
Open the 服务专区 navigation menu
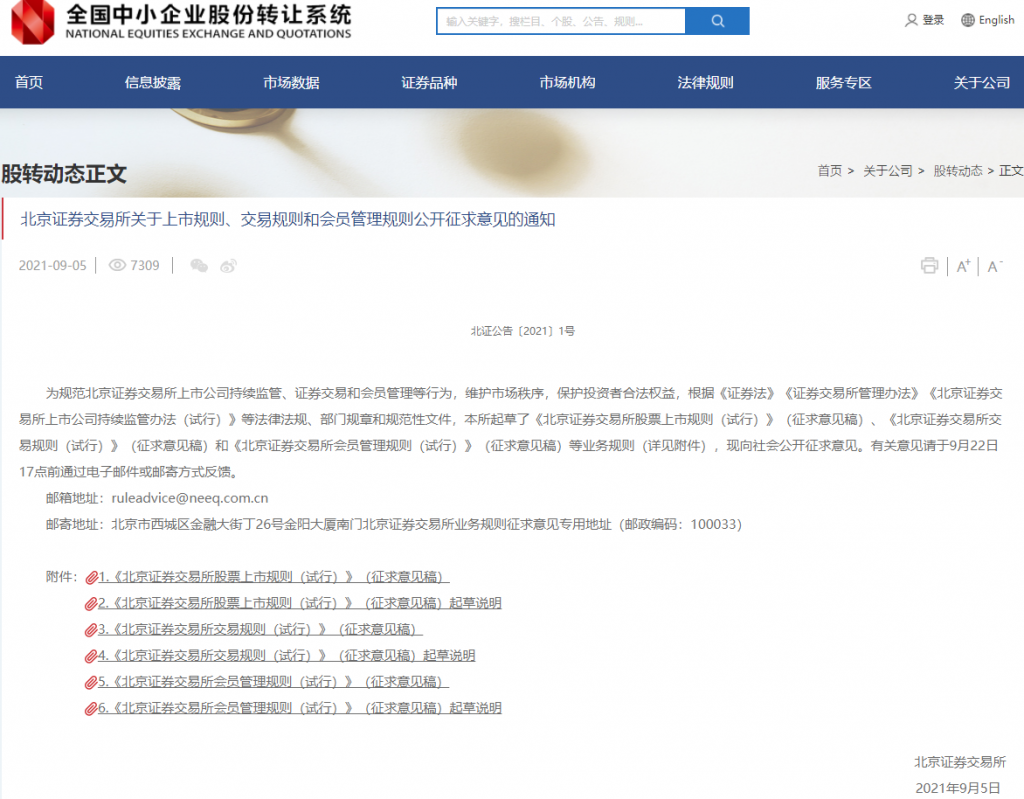[x=844, y=82]
